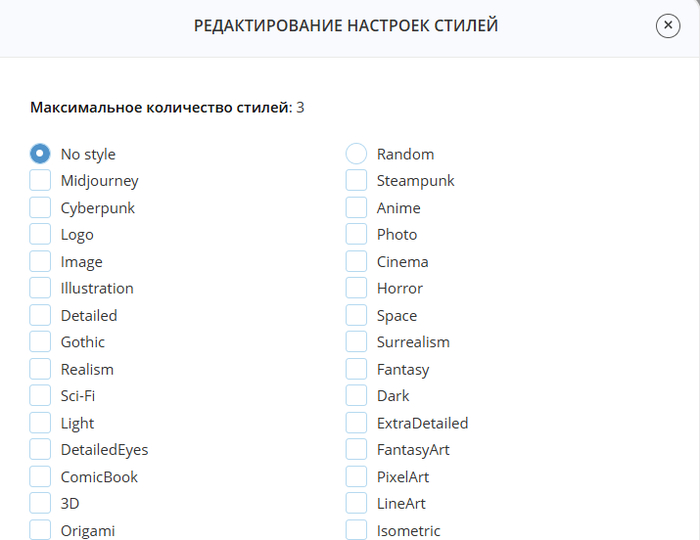Viewport: 700px width, 540px height.
Task: Select the Random radio button
Action: click(356, 154)
